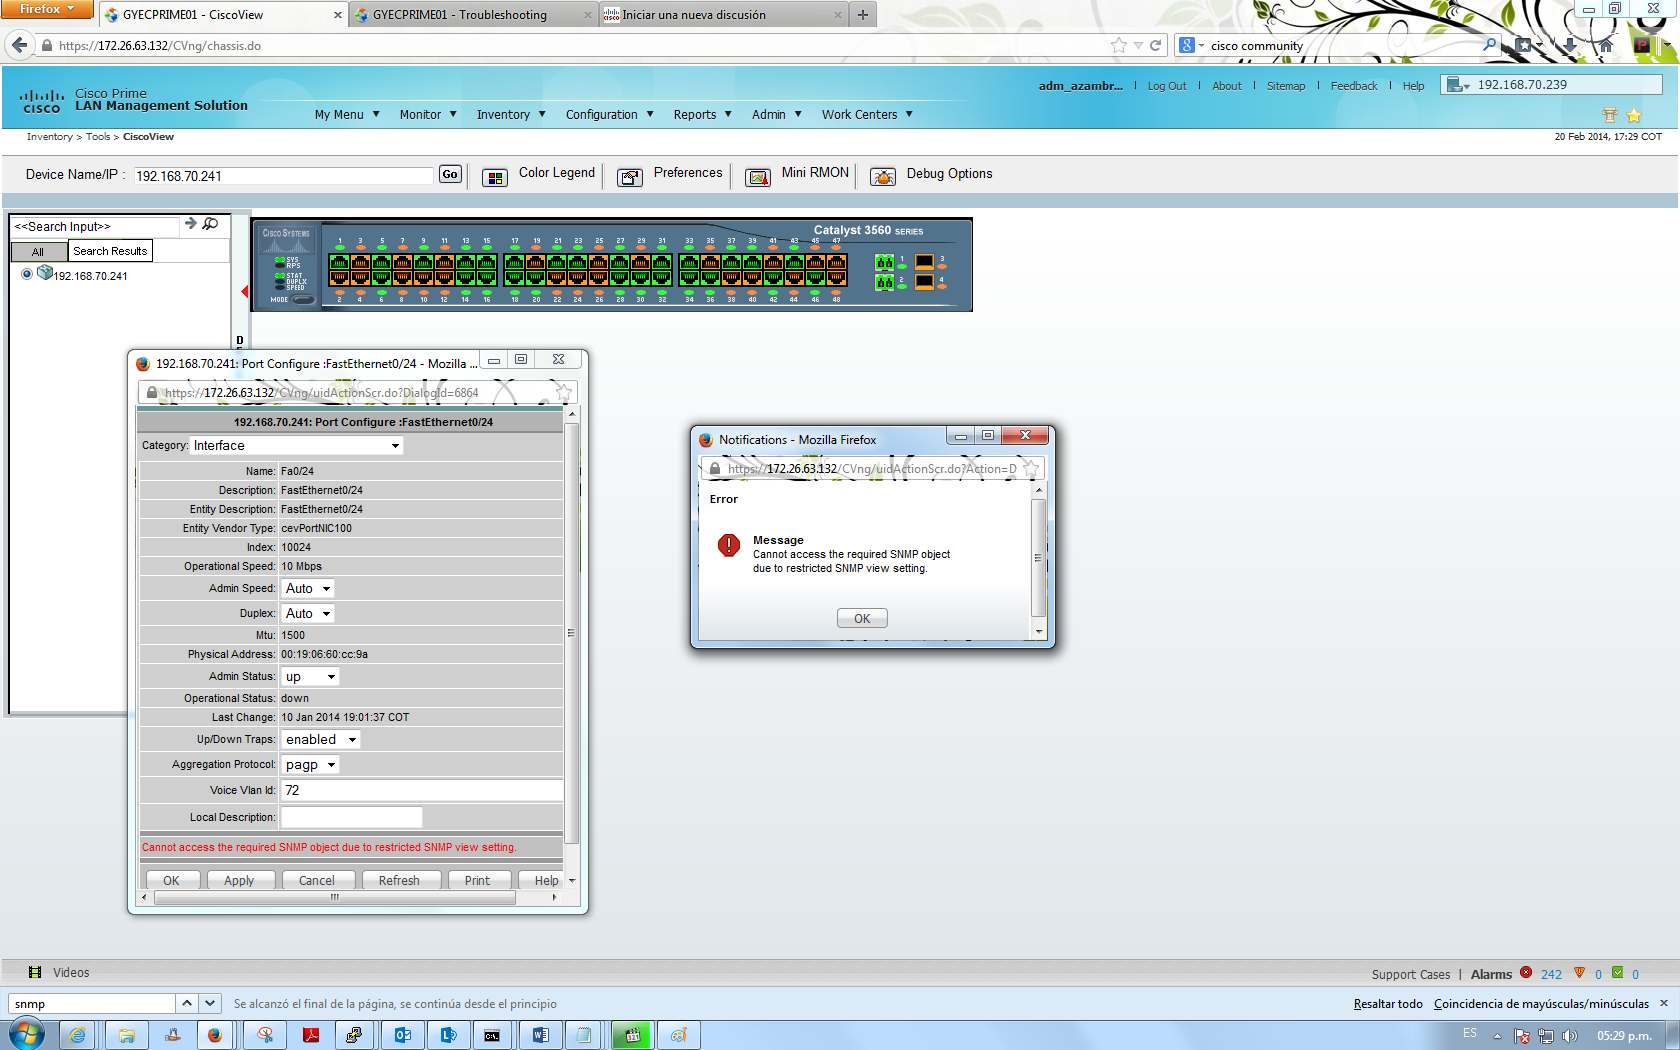Screen dimensions: 1680x1050
Task: Click the Log Out link
Action: pyautogui.click(x=1167, y=86)
